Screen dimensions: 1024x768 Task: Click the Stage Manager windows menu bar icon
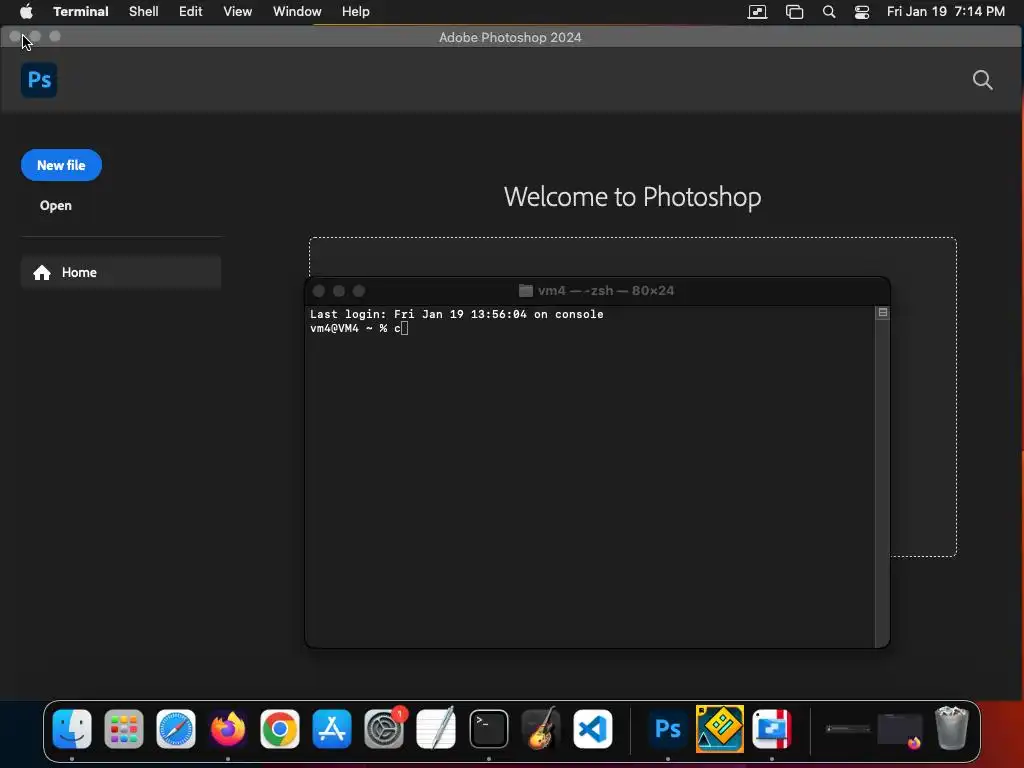click(794, 12)
